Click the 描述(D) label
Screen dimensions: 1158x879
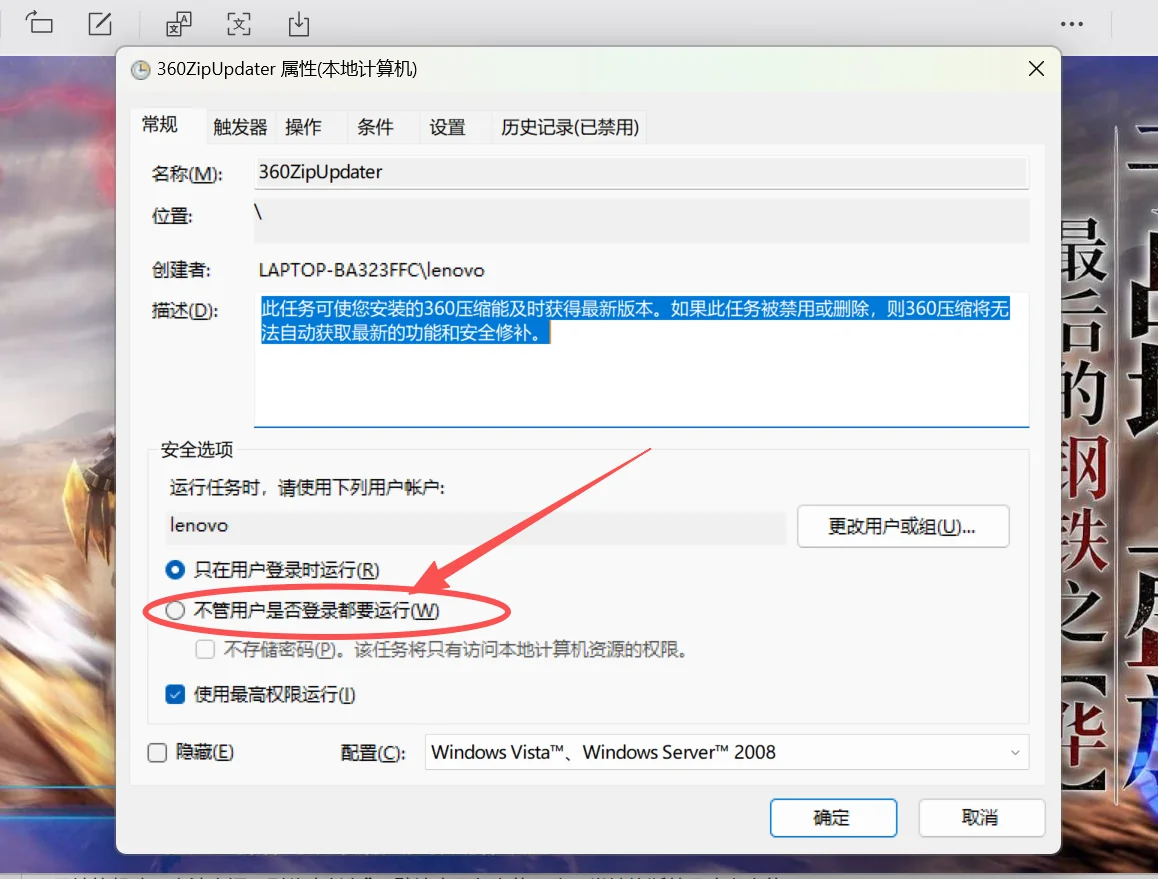(185, 311)
